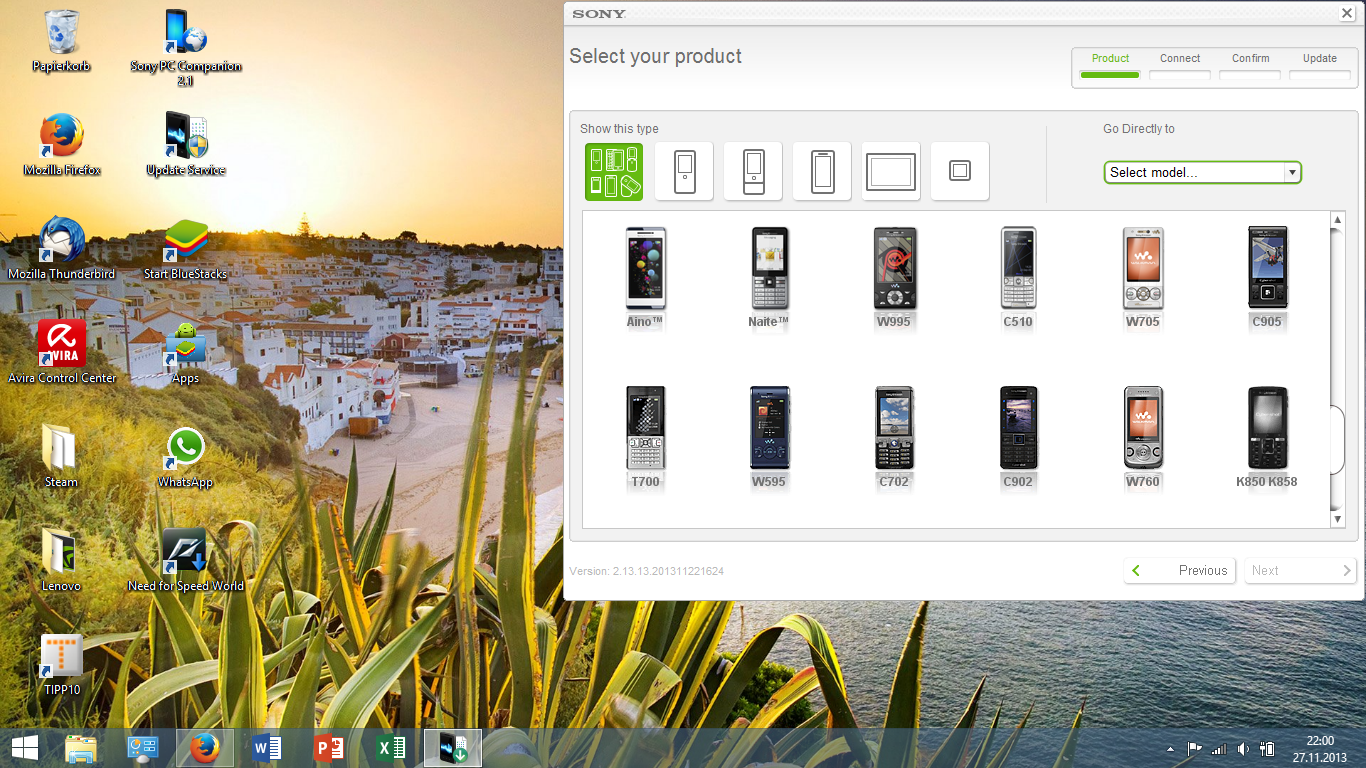Click the Previous button
1366x768 pixels.
click(x=1180, y=570)
